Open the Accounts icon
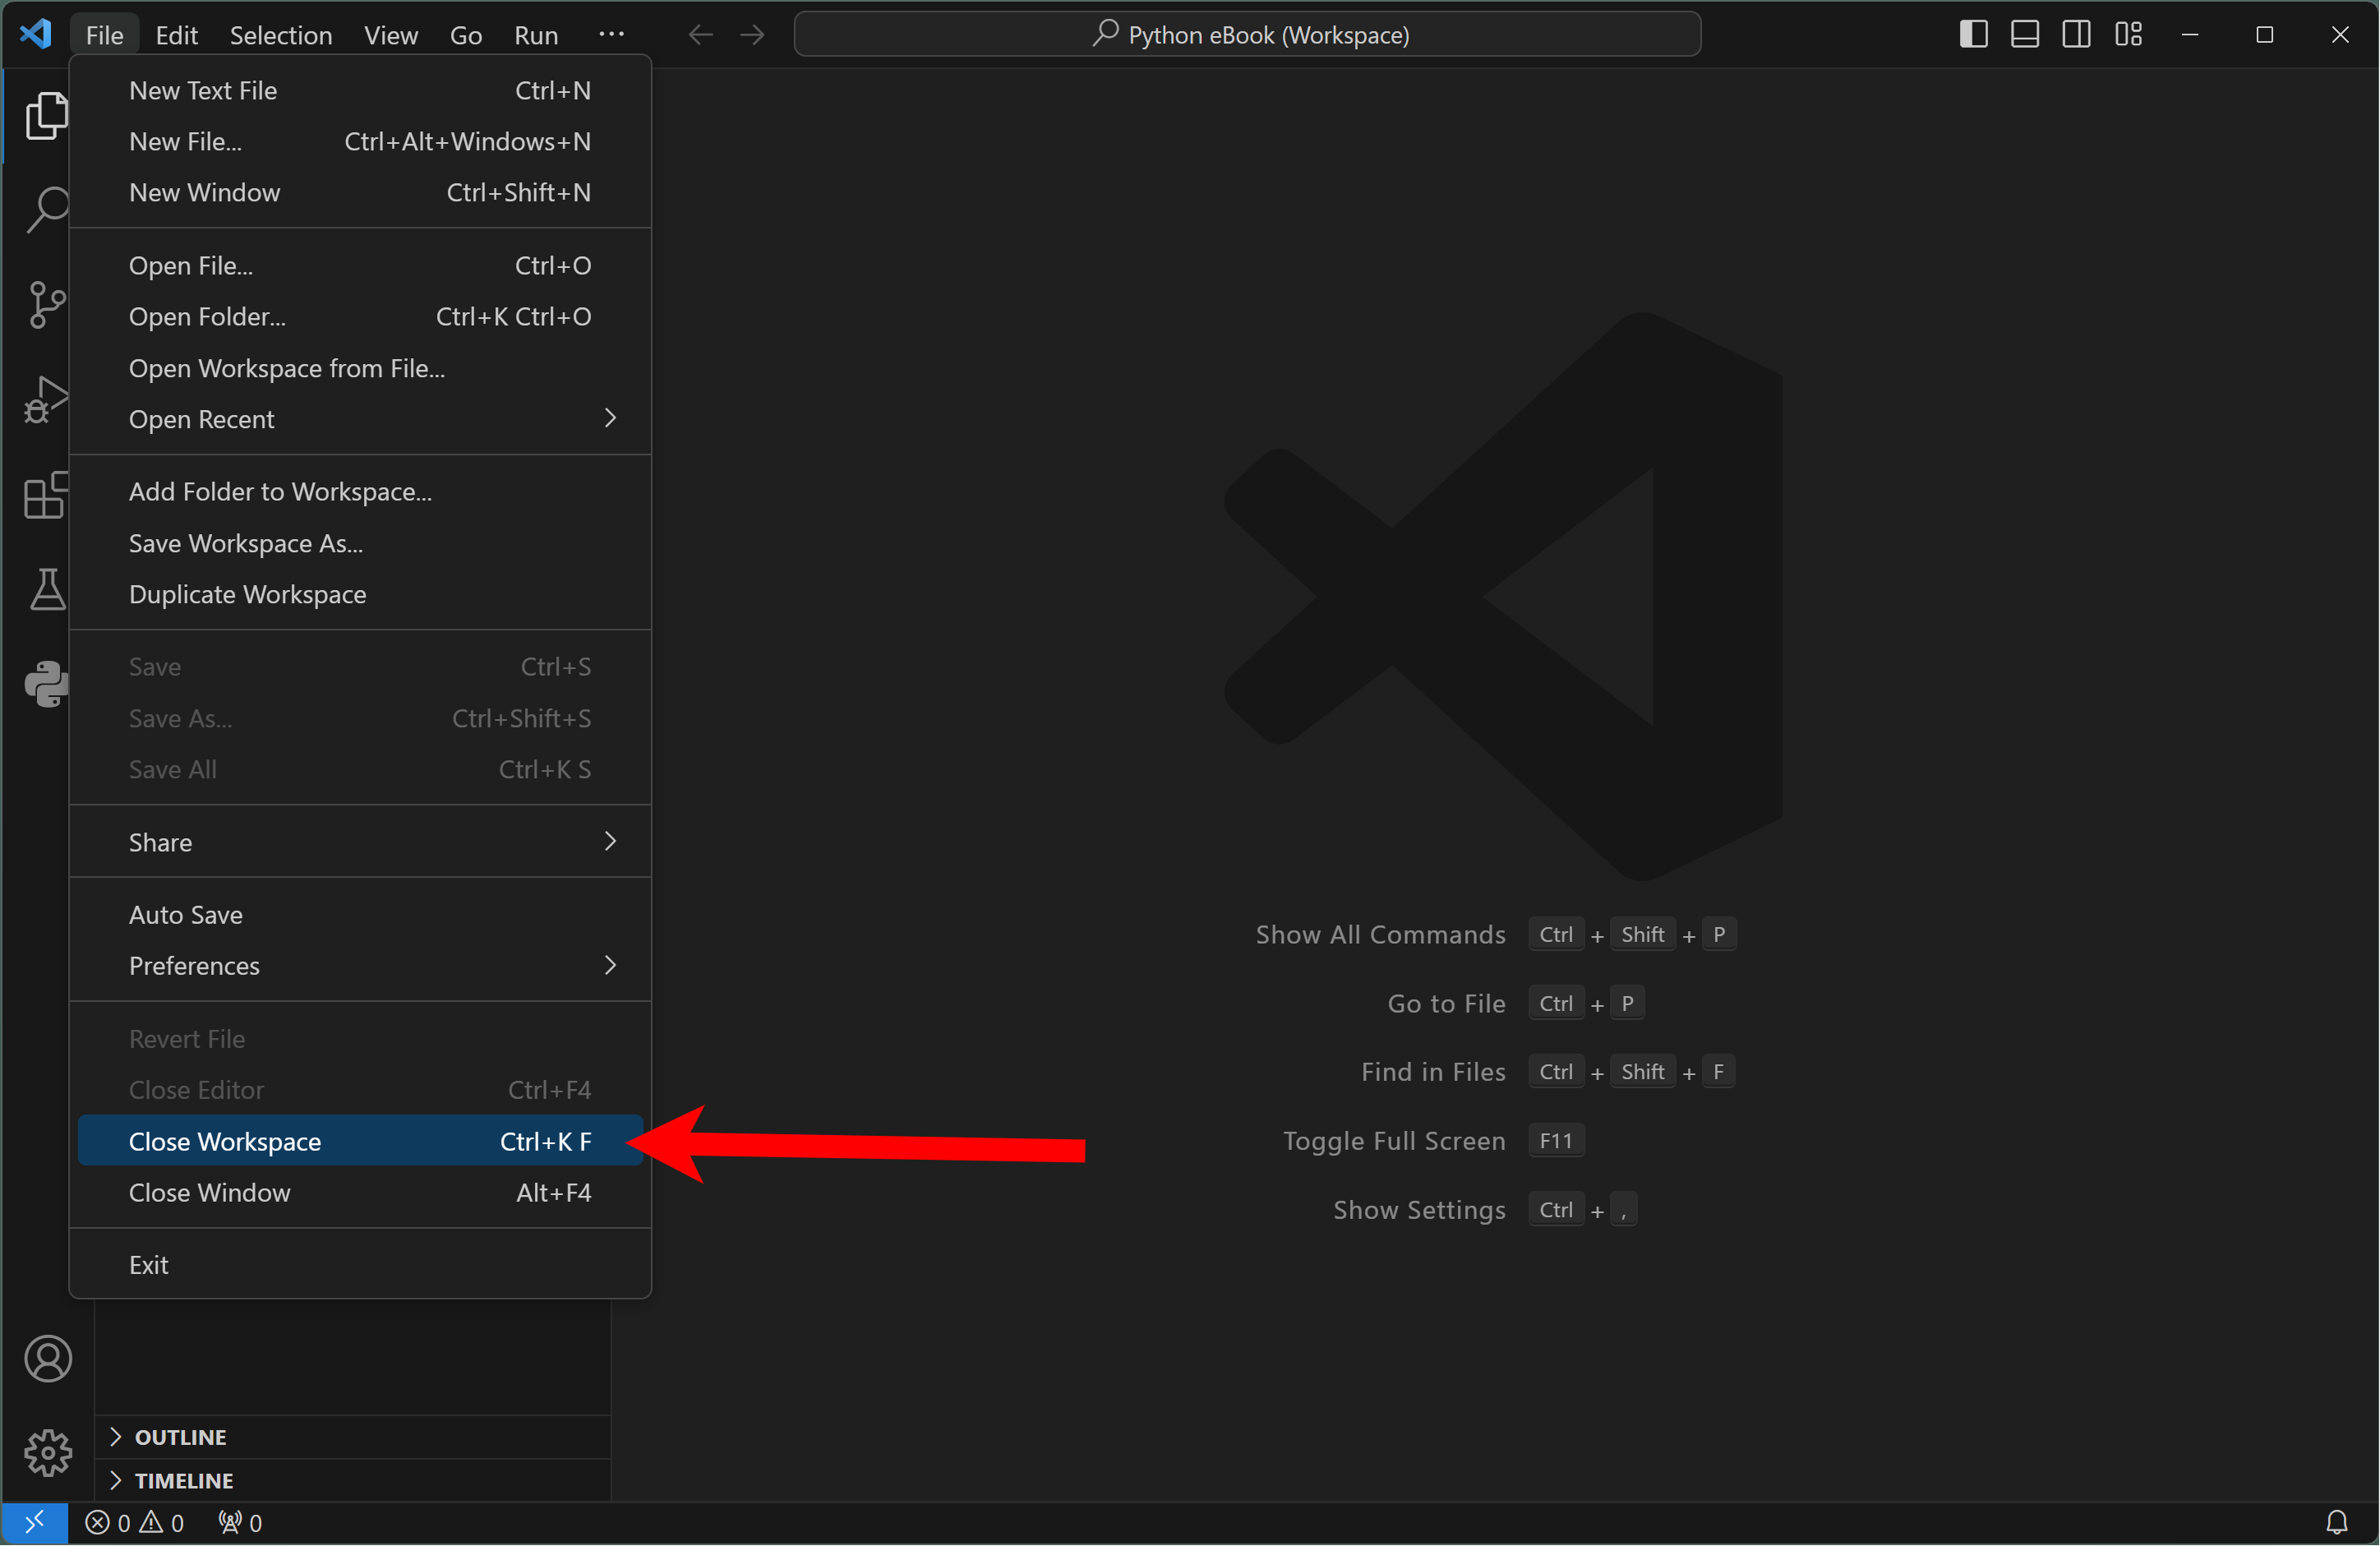This screenshot has width=2380, height=1546. (x=48, y=1358)
